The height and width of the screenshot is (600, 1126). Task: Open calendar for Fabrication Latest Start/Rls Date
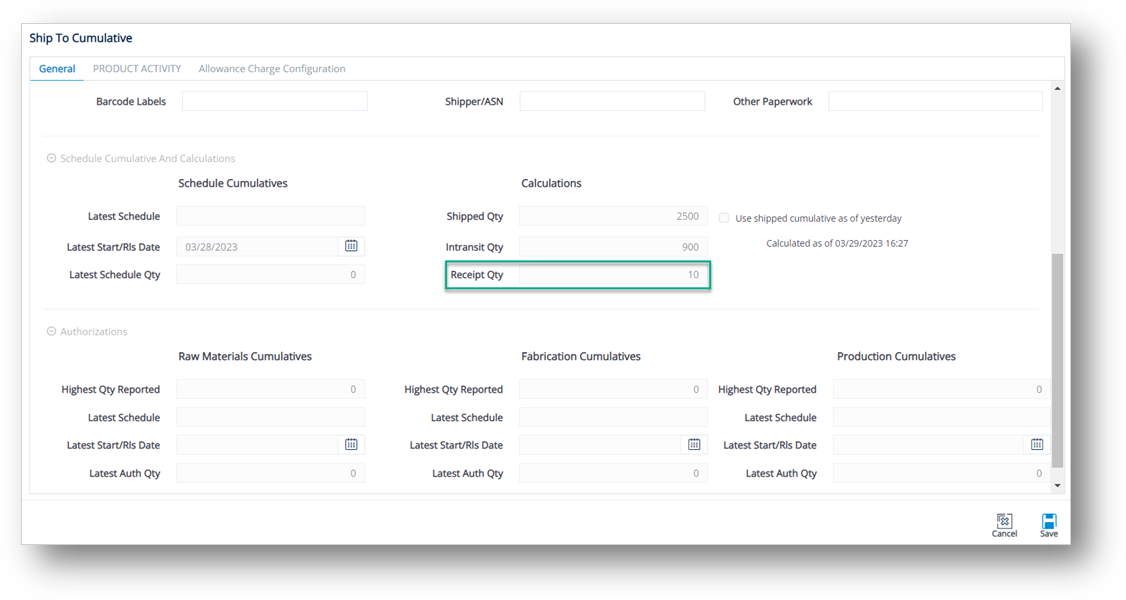pos(694,445)
